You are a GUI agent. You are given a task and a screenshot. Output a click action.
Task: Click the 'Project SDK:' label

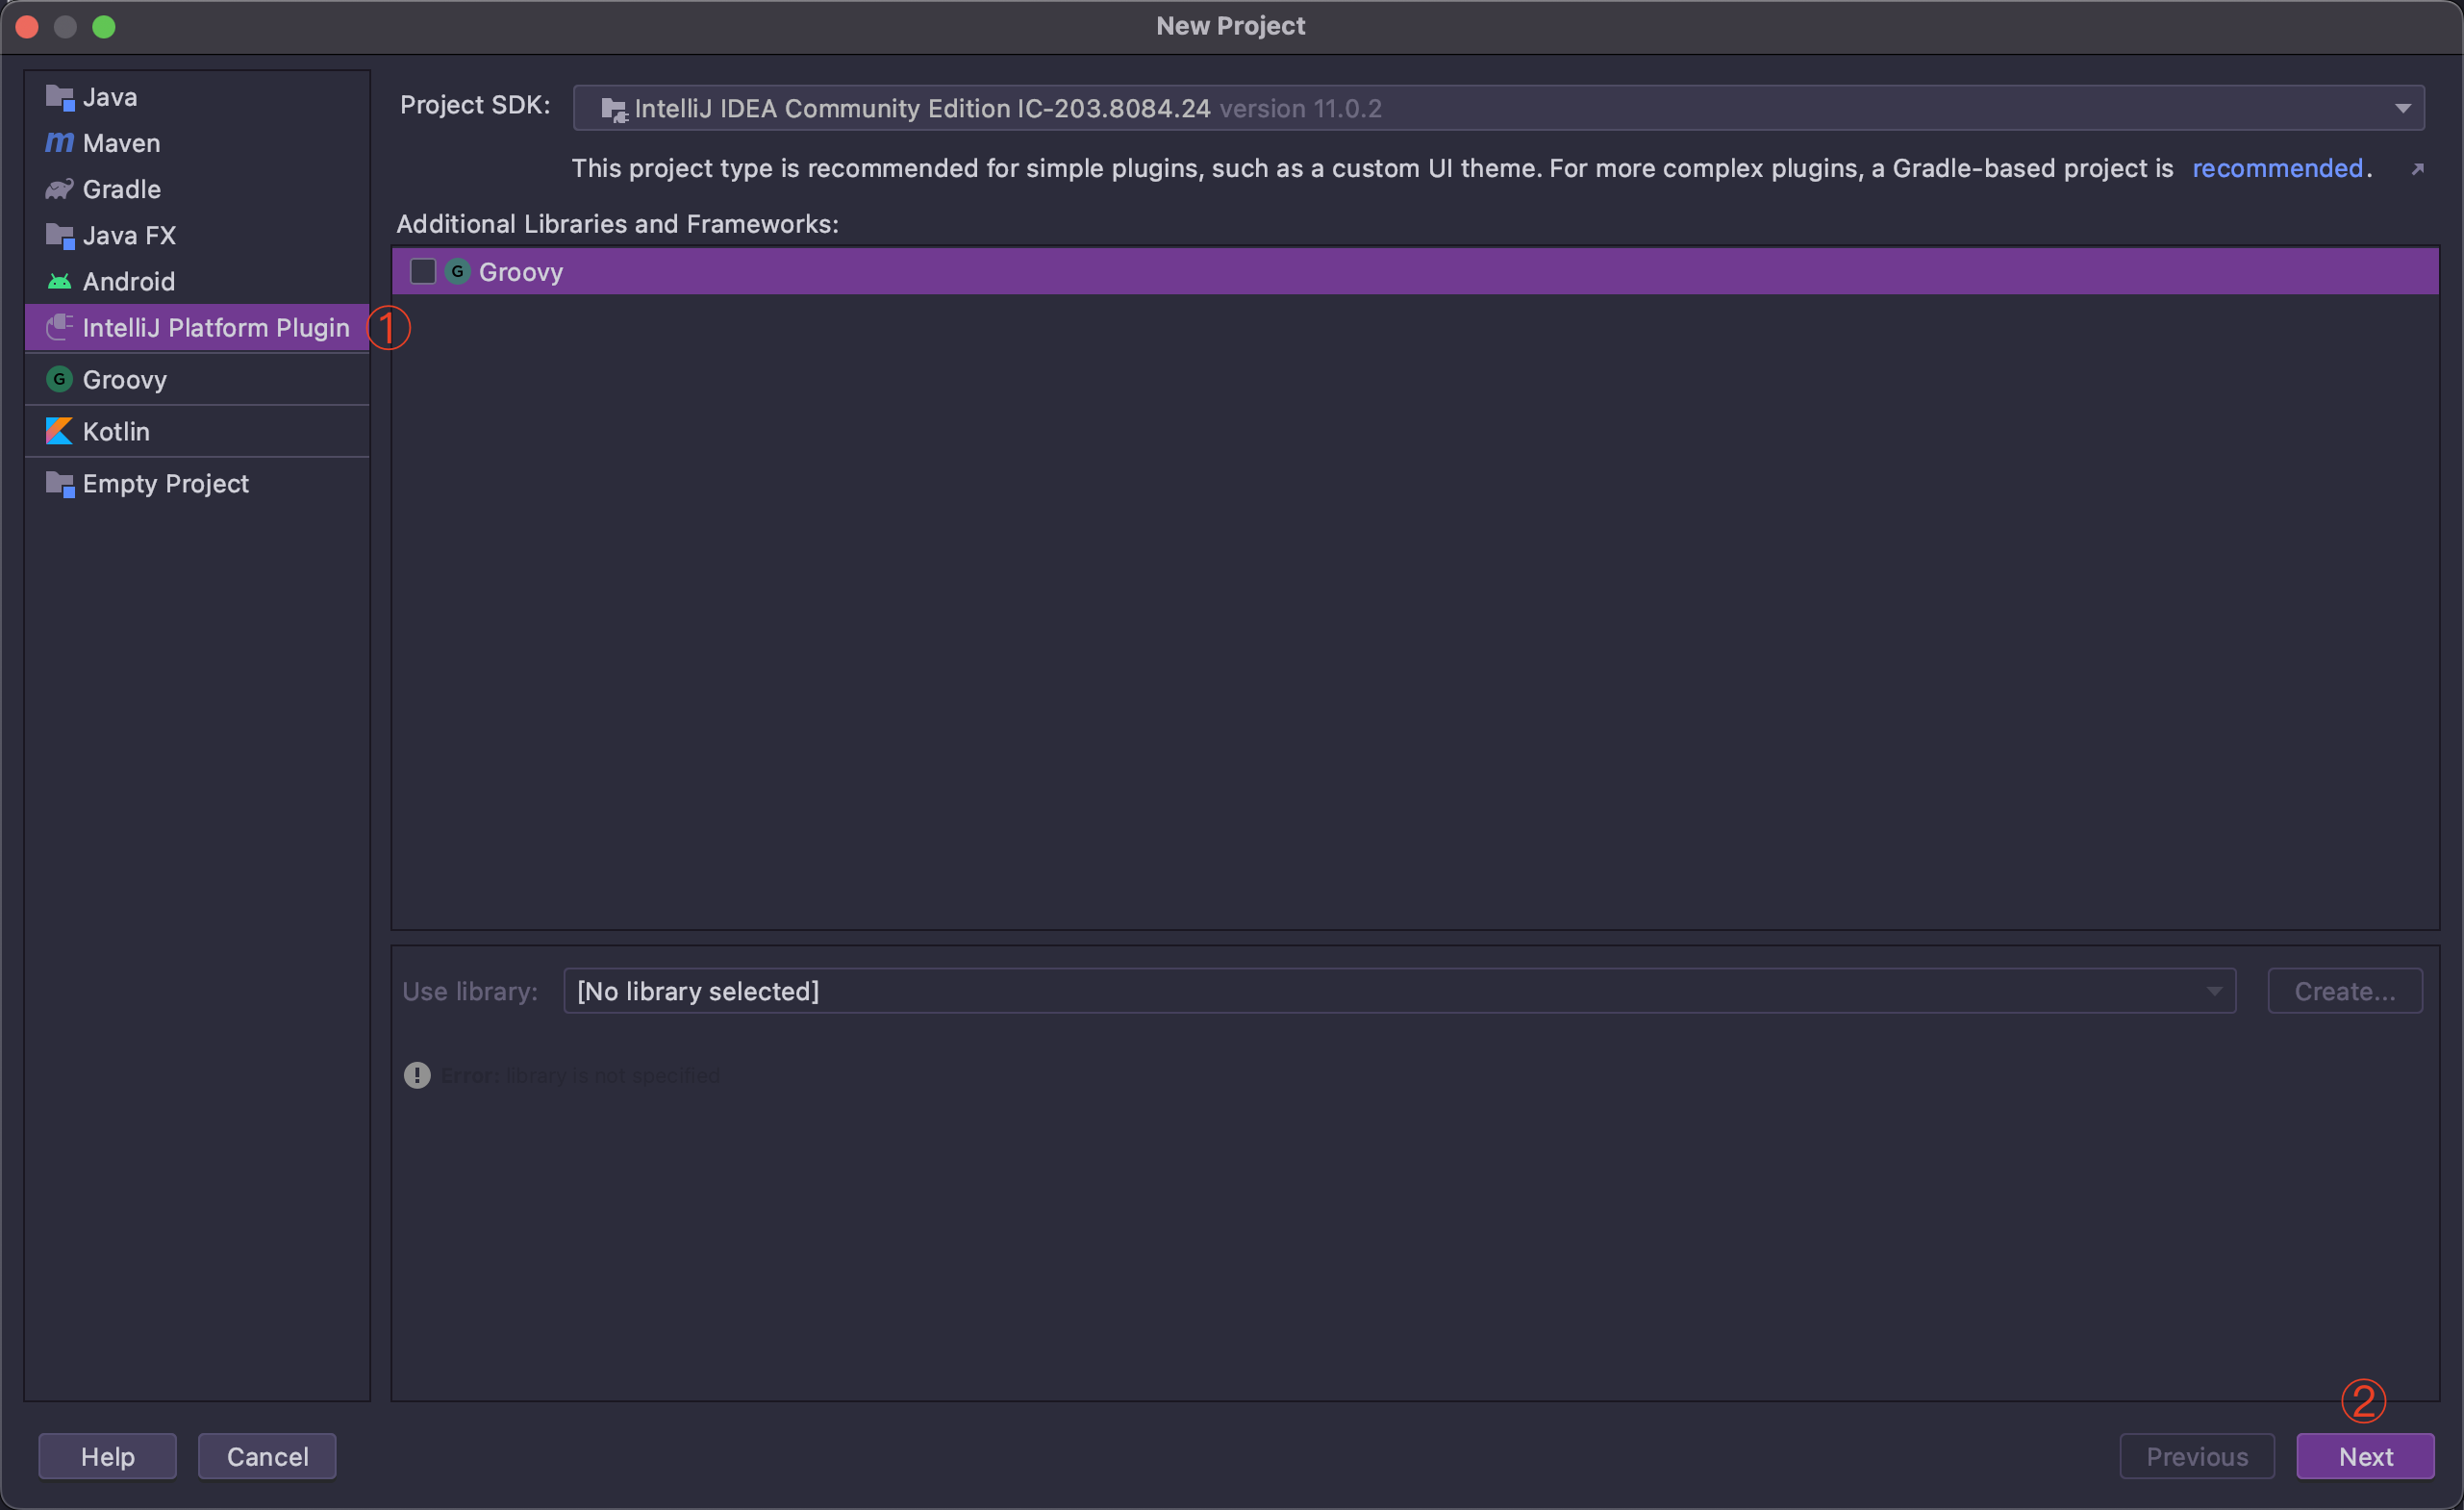[x=475, y=105]
